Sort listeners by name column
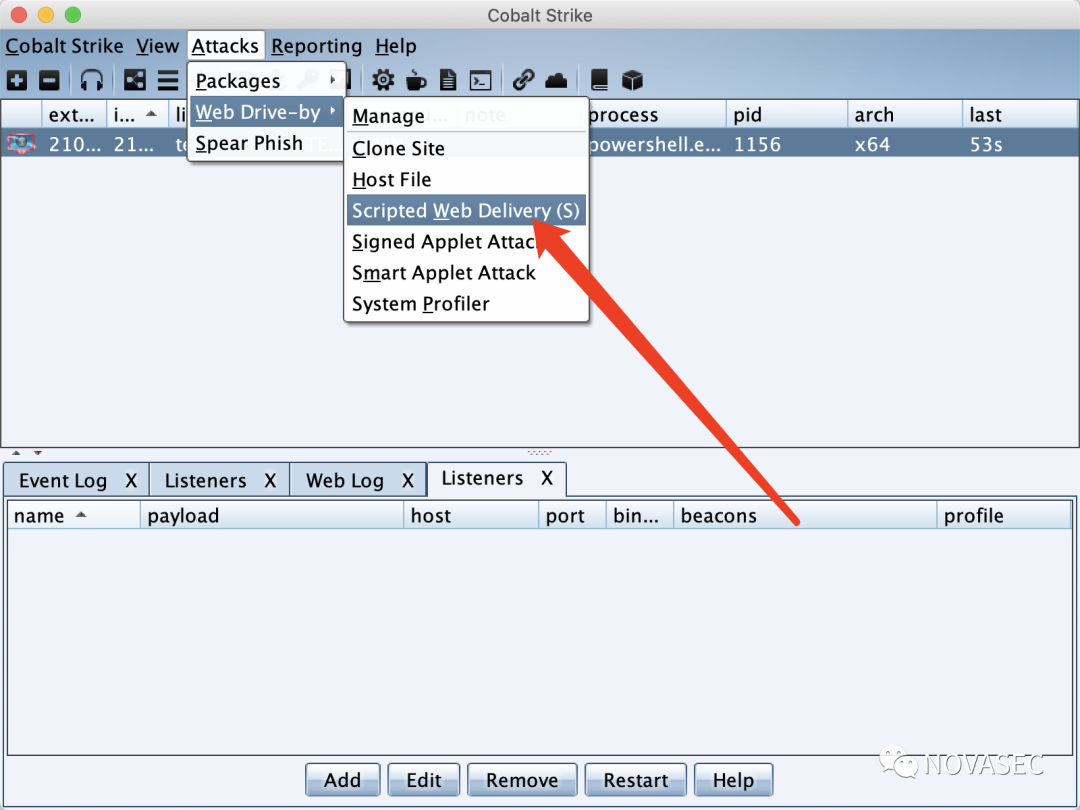 [73, 515]
